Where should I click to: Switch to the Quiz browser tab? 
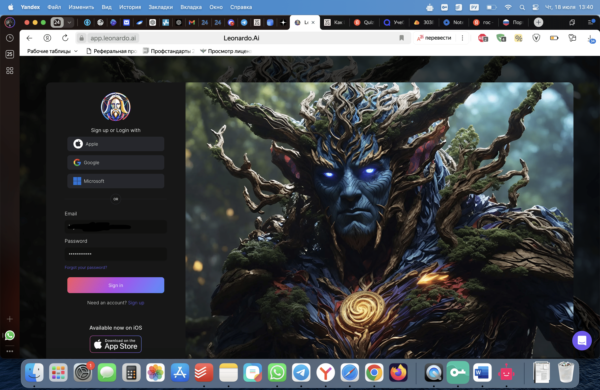(x=364, y=22)
